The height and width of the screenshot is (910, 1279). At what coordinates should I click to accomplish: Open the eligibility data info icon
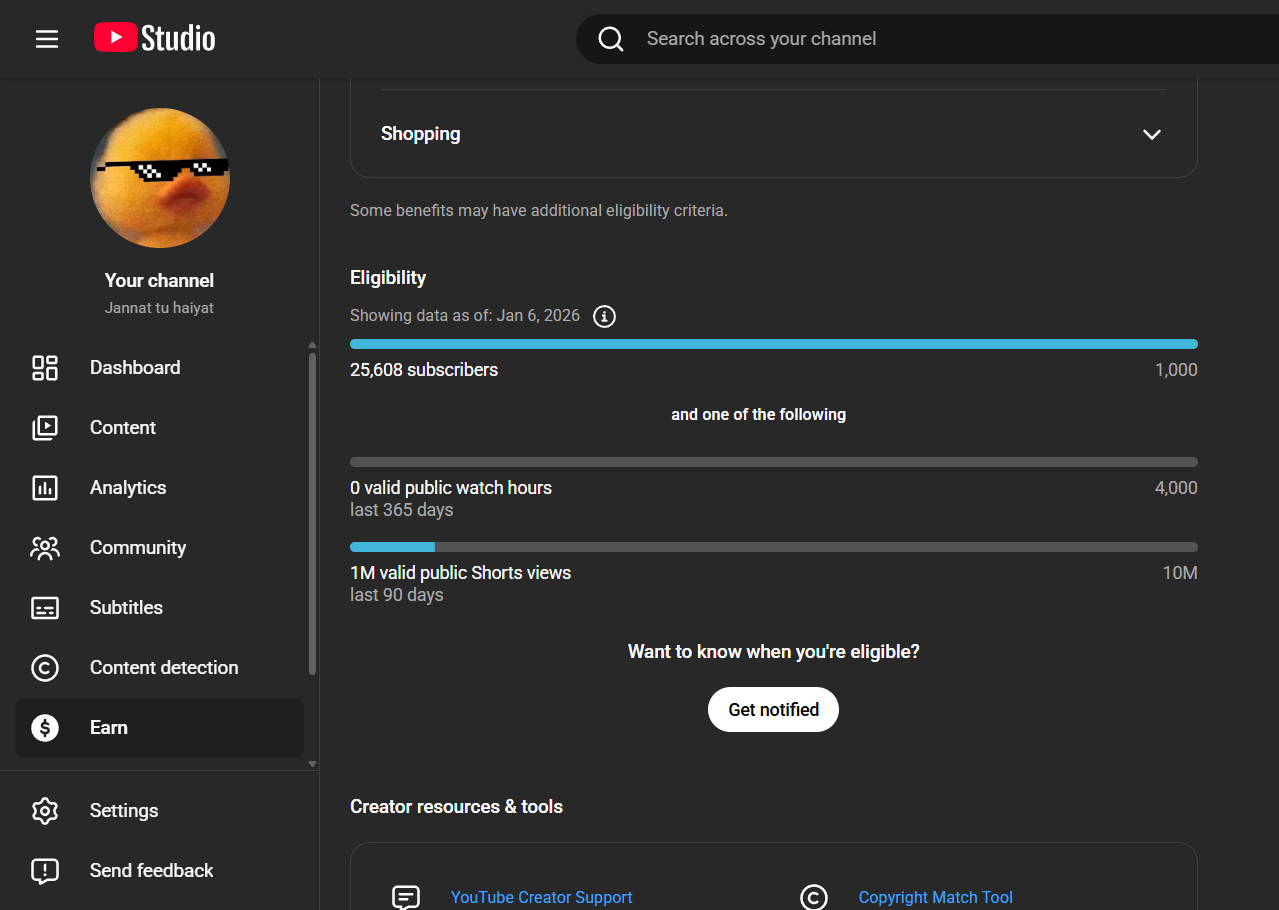(604, 316)
